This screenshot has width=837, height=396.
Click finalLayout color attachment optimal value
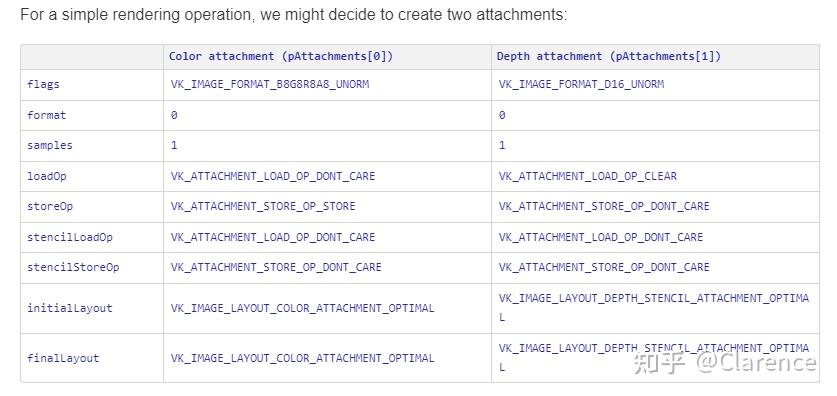(303, 358)
